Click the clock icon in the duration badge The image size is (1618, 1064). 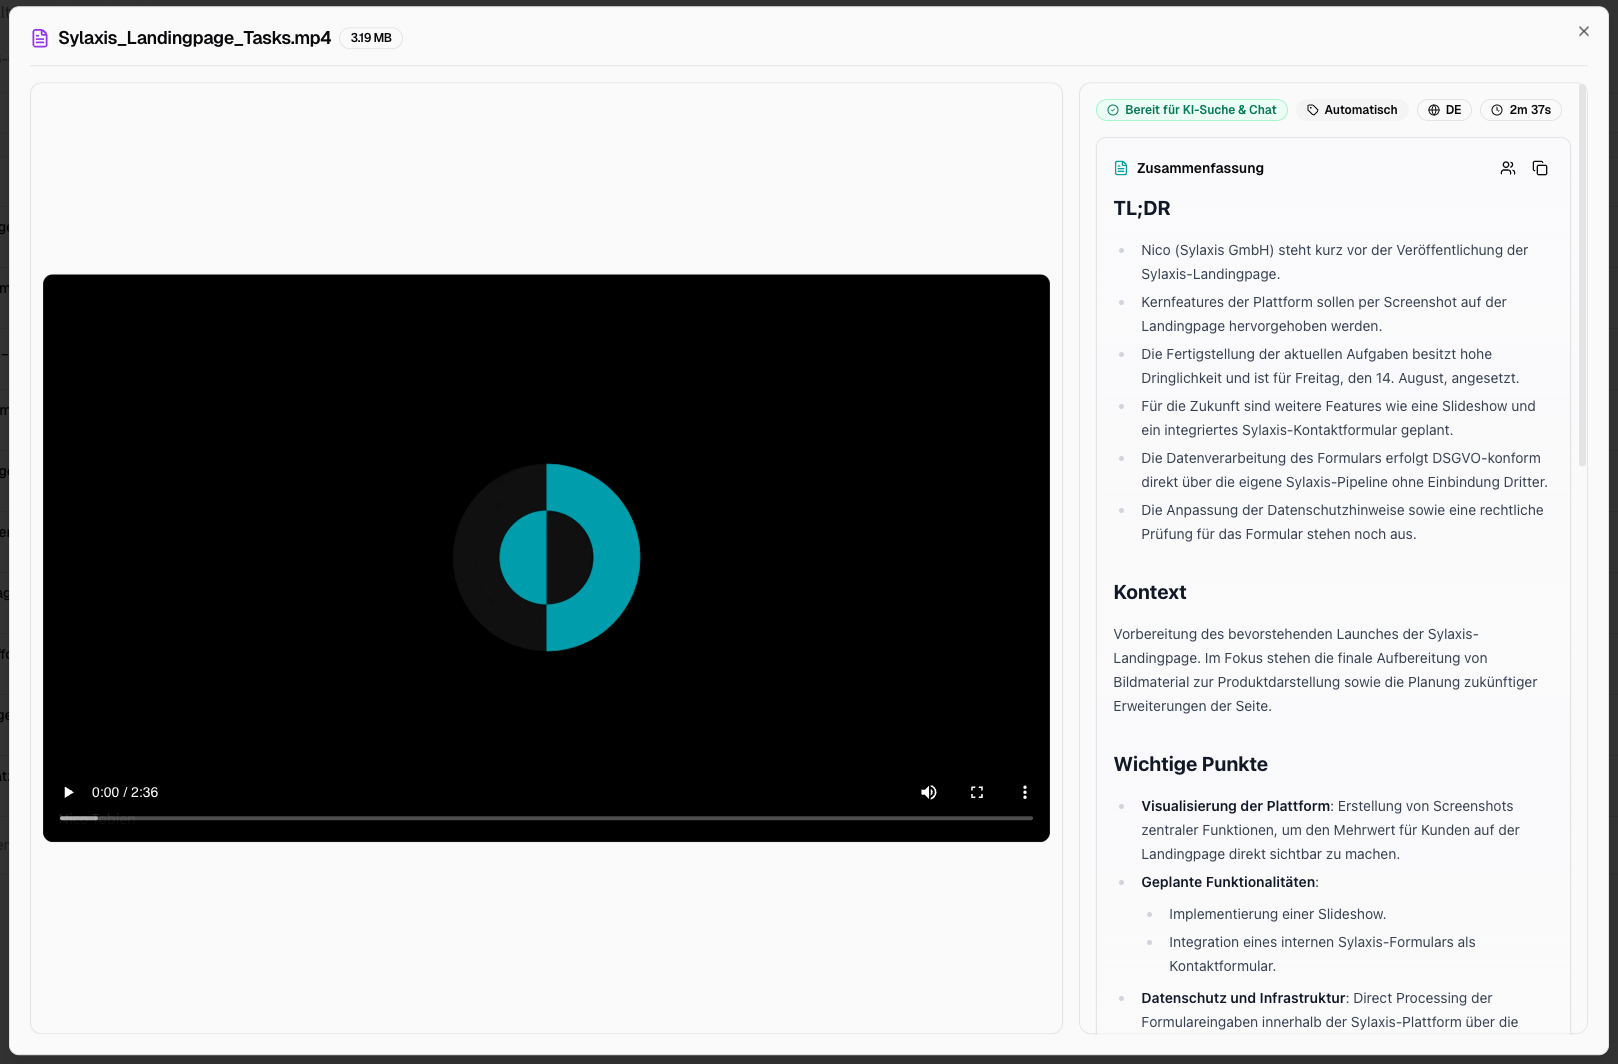click(1497, 110)
